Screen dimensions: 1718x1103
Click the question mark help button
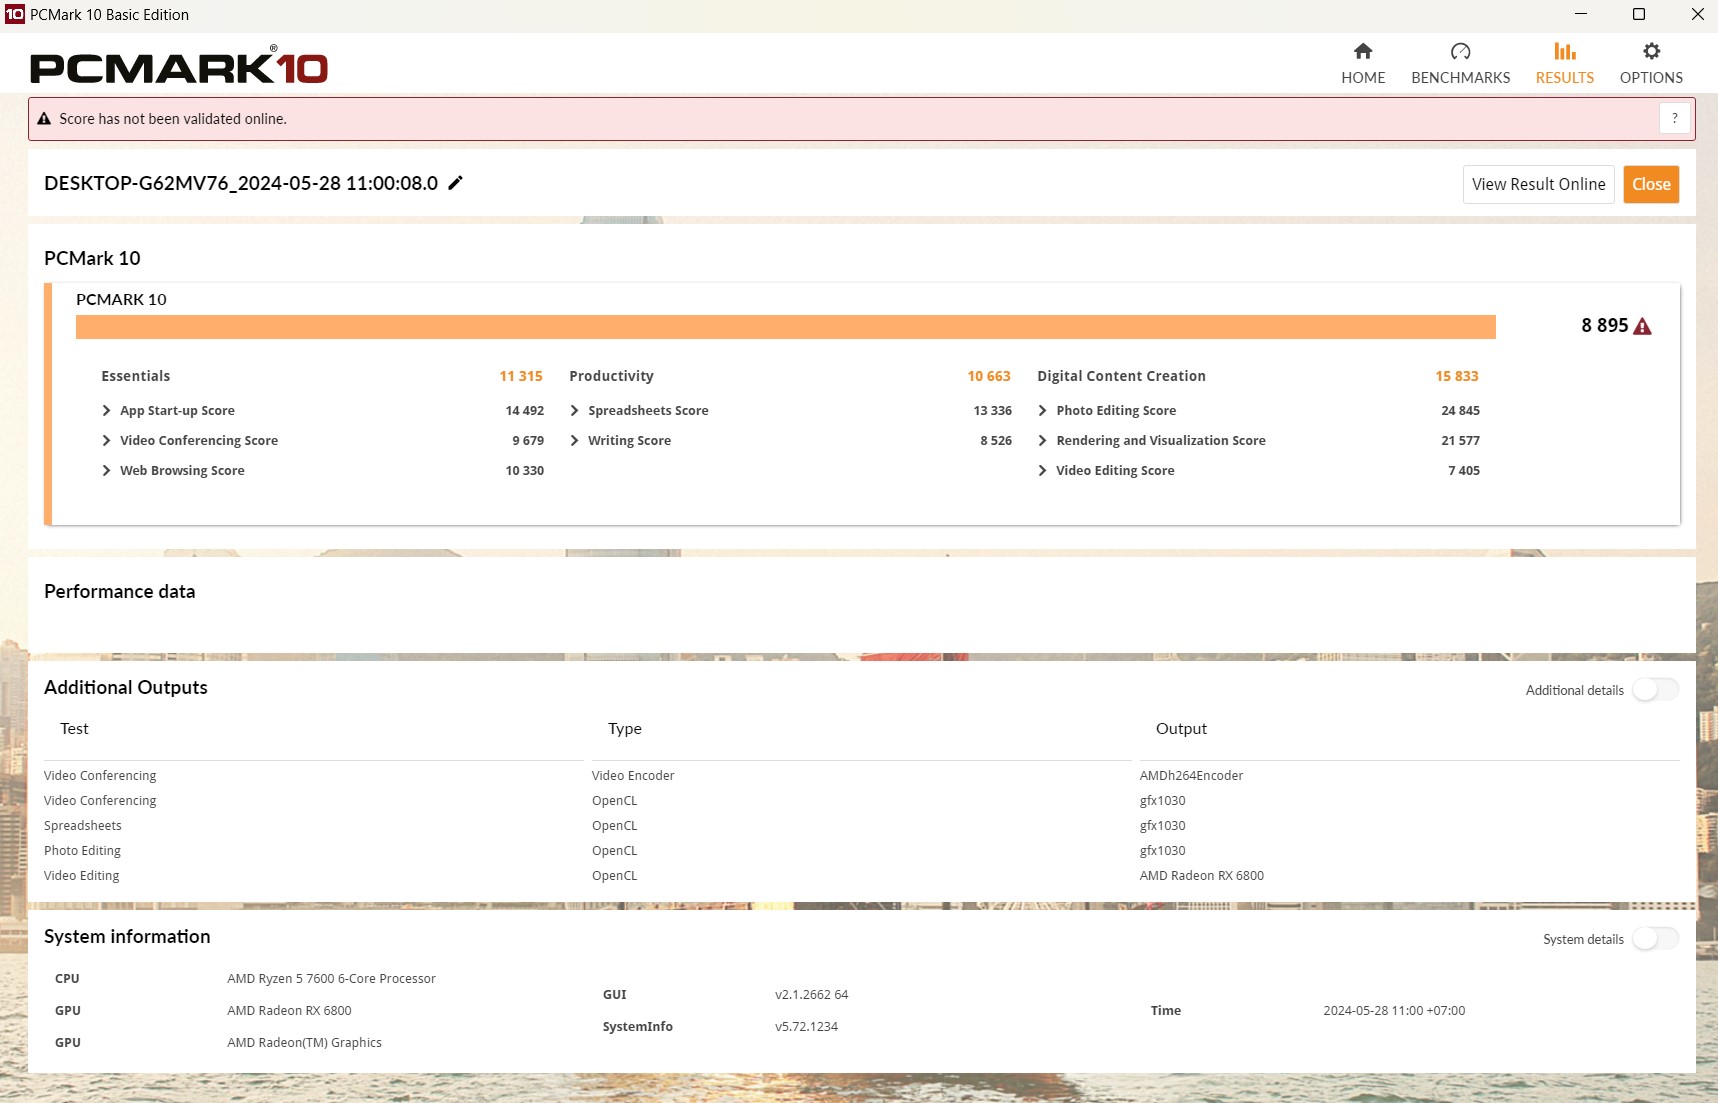pyautogui.click(x=1674, y=118)
